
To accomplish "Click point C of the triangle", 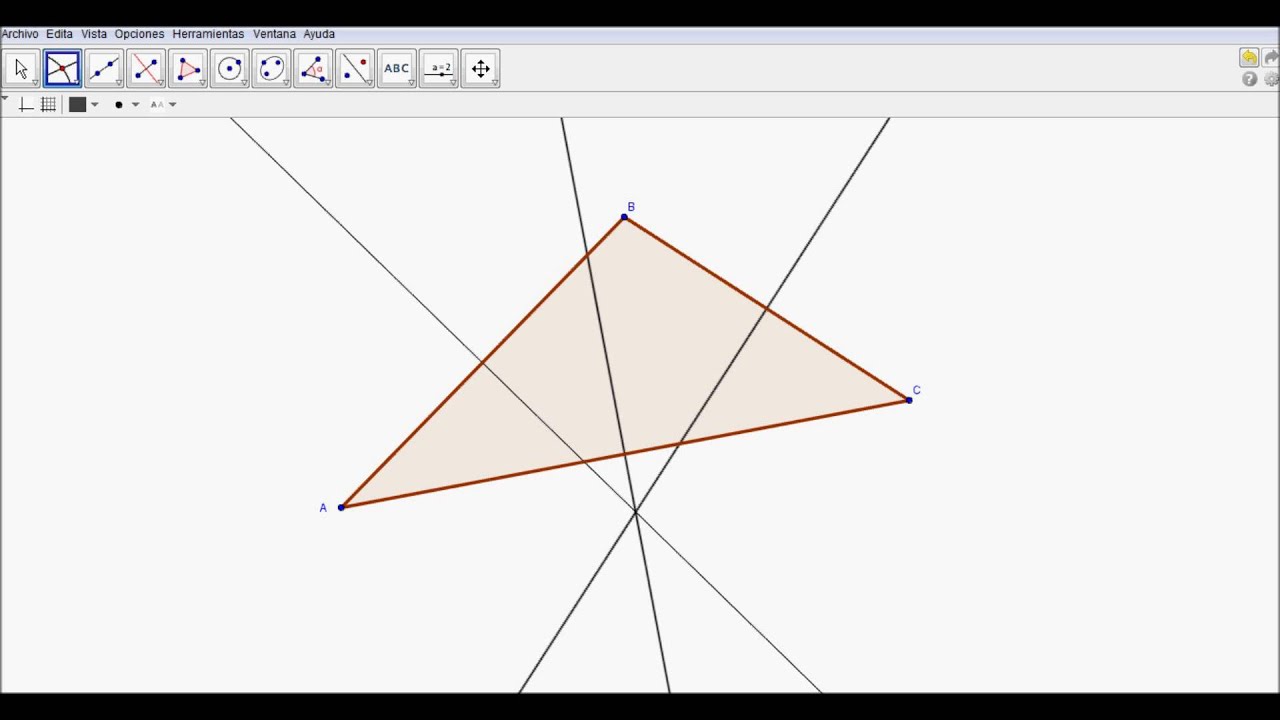I will (x=909, y=400).
